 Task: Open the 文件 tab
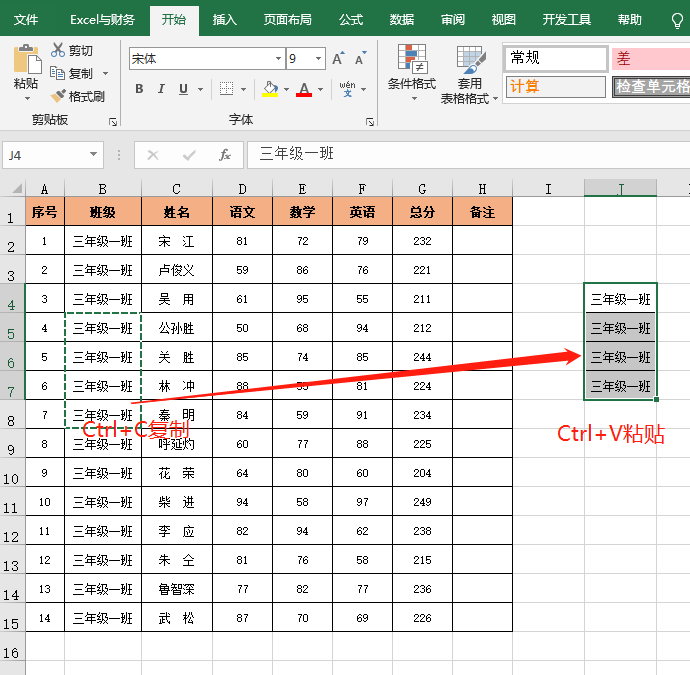(26, 20)
